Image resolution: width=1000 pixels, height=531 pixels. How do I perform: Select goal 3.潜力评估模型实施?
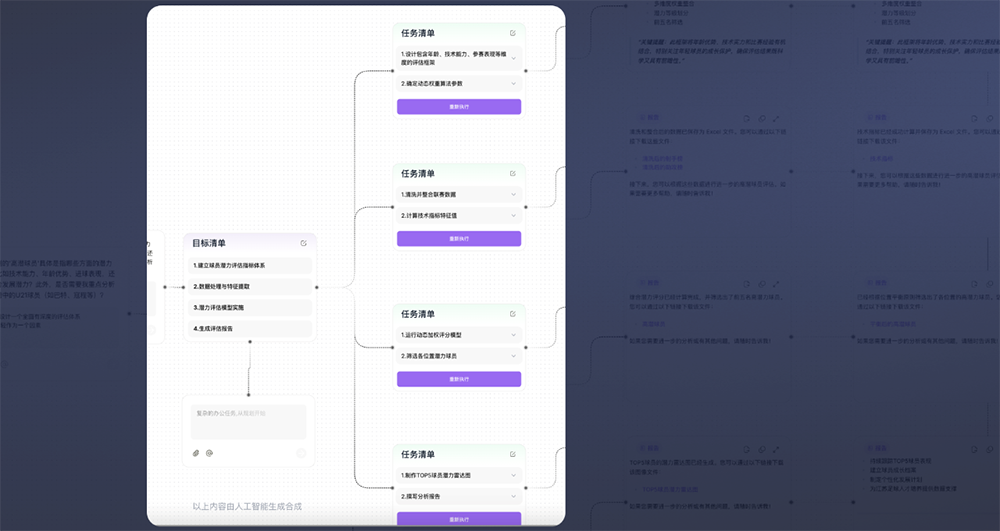(250, 307)
